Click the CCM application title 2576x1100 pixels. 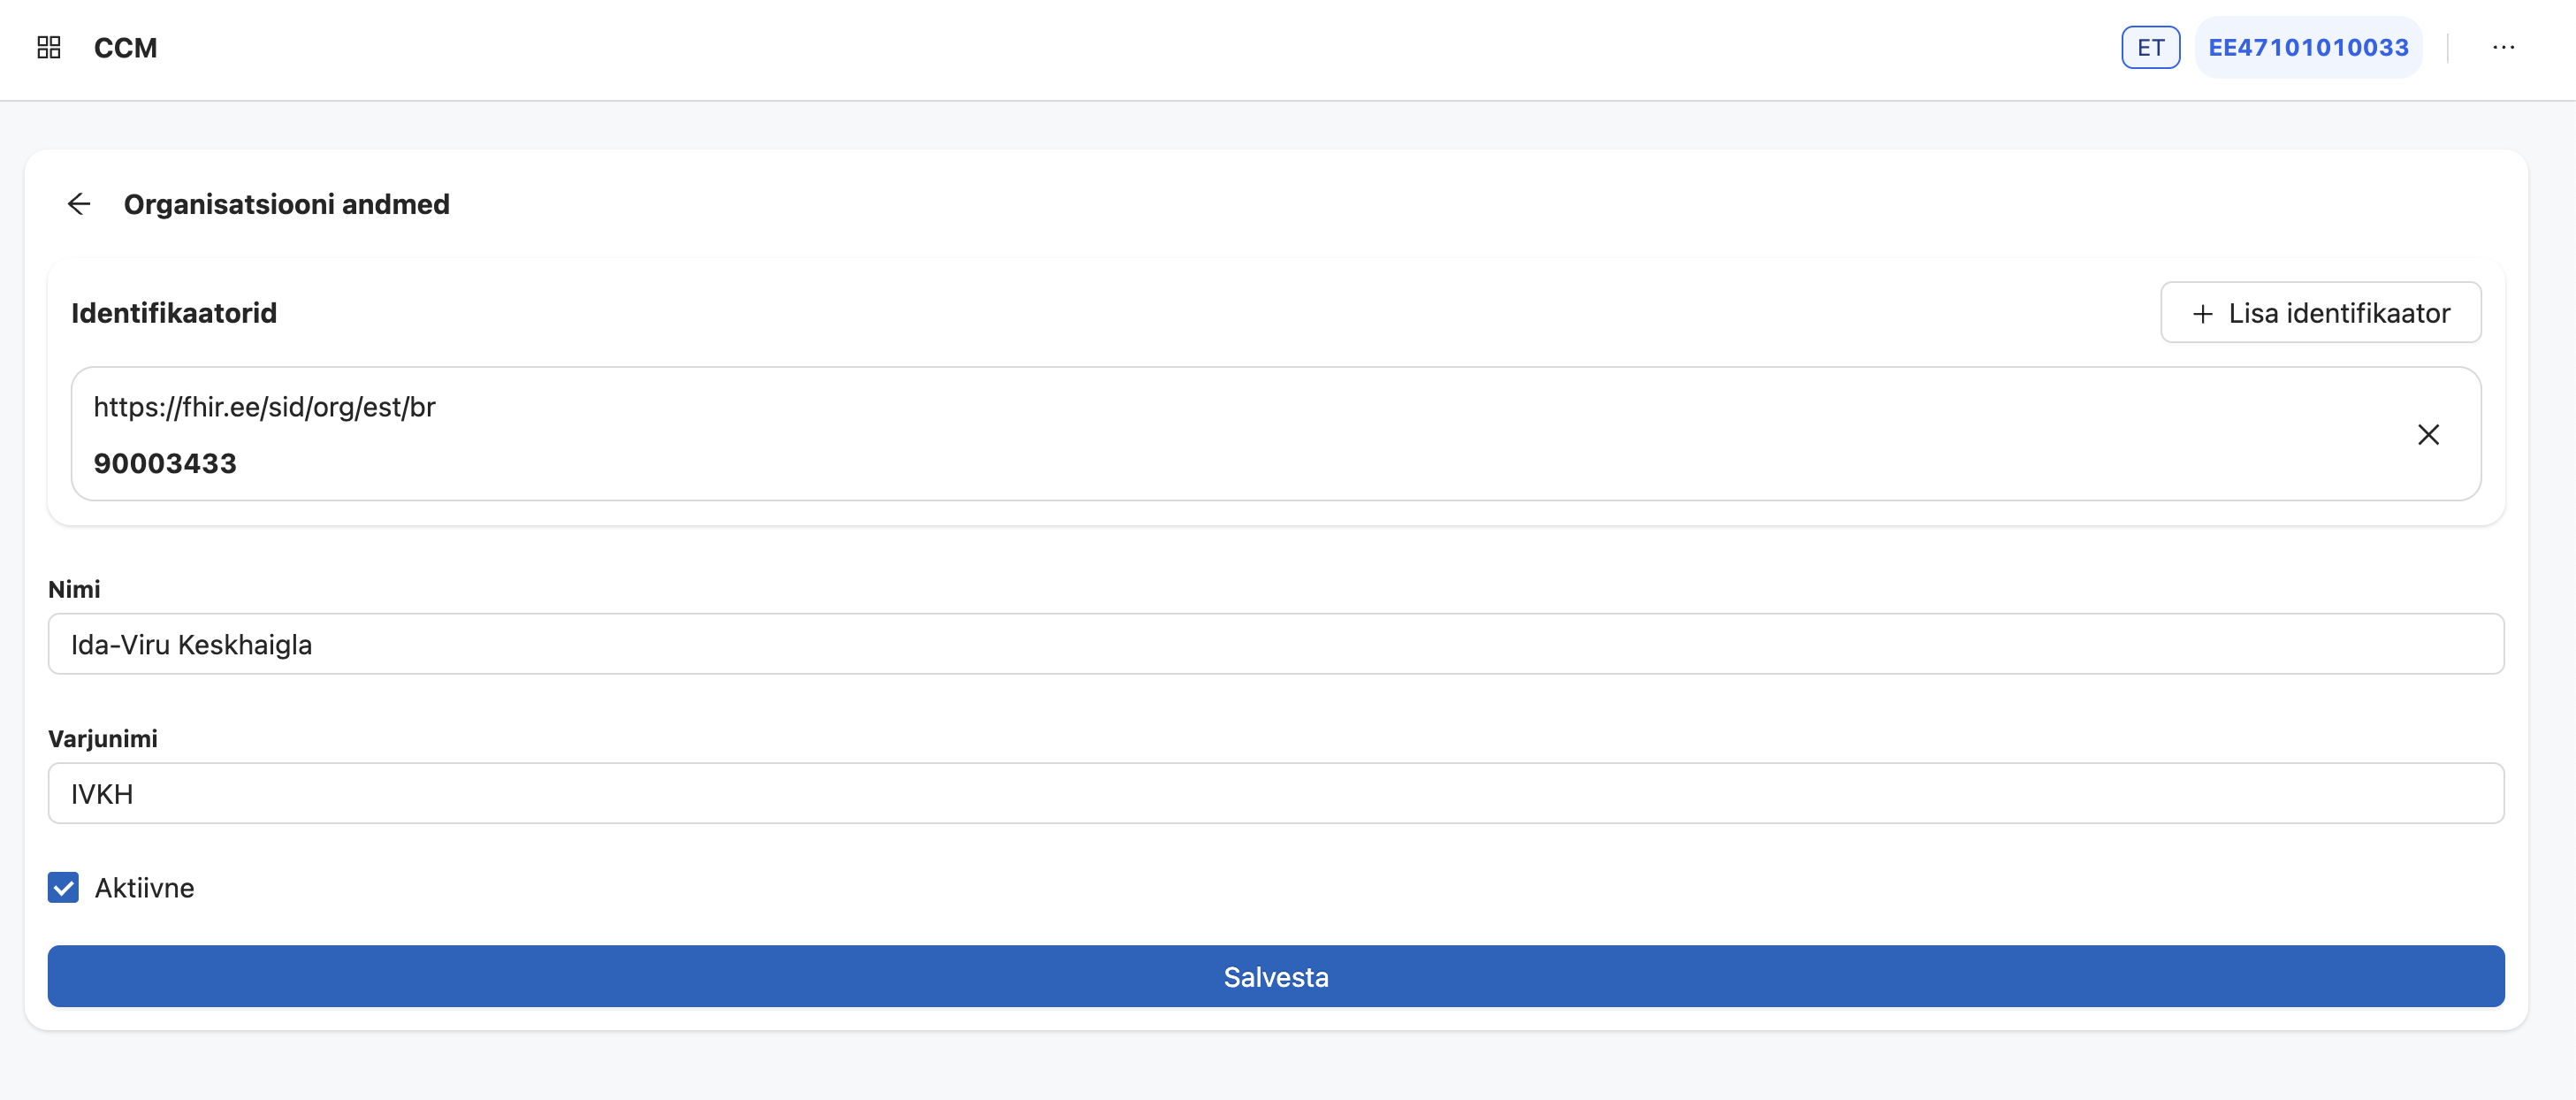click(125, 47)
